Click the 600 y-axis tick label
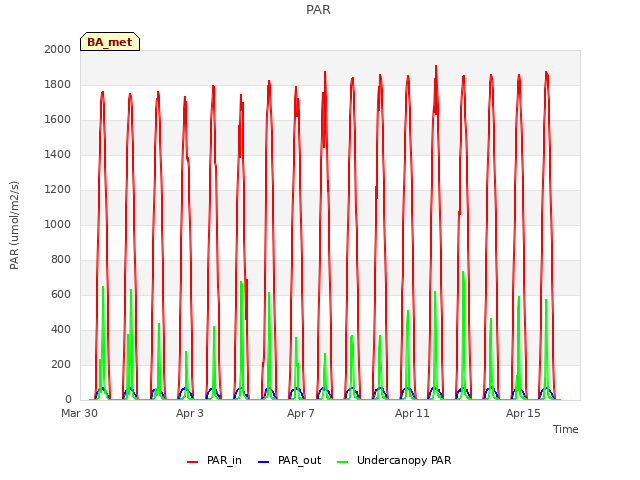The width and height of the screenshot is (640, 480). pyautogui.click(x=61, y=294)
